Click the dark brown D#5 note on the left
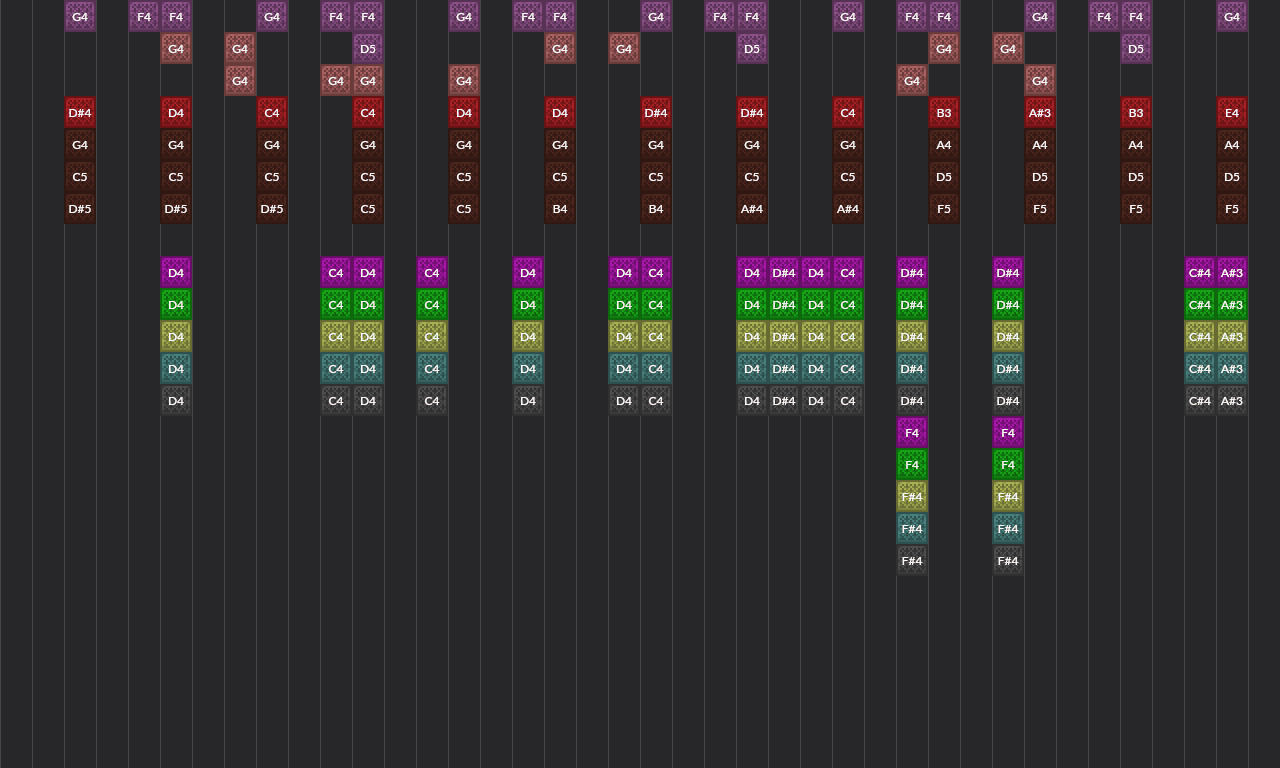1280x768 pixels. (80, 209)
